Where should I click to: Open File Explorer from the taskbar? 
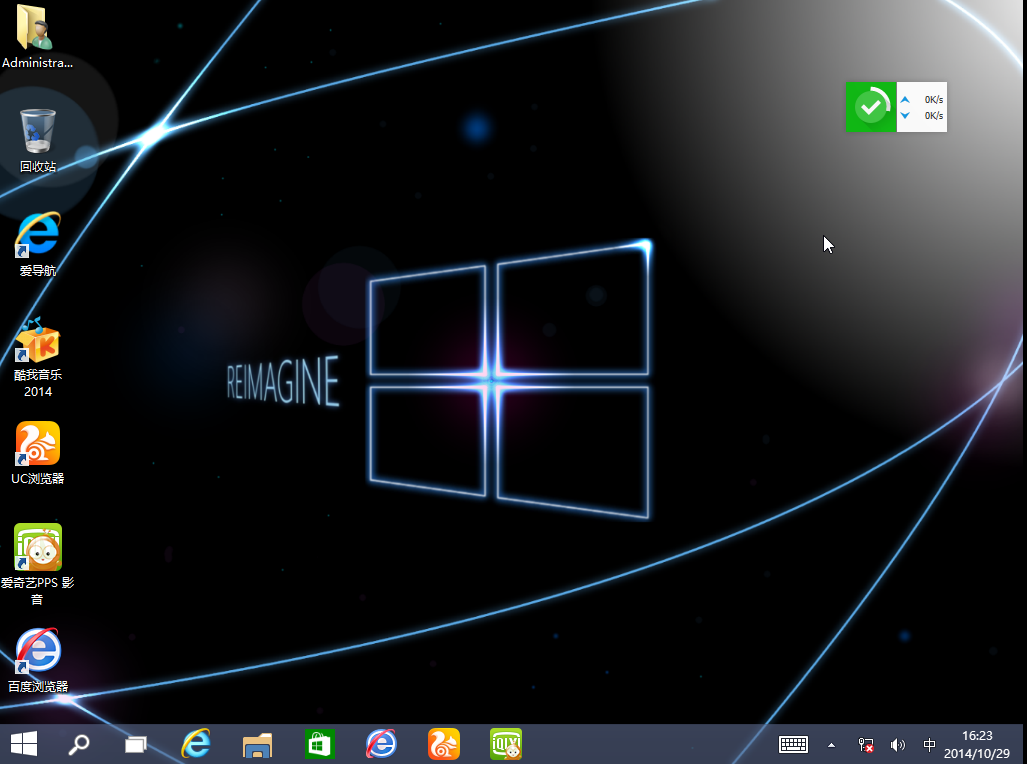257,745
